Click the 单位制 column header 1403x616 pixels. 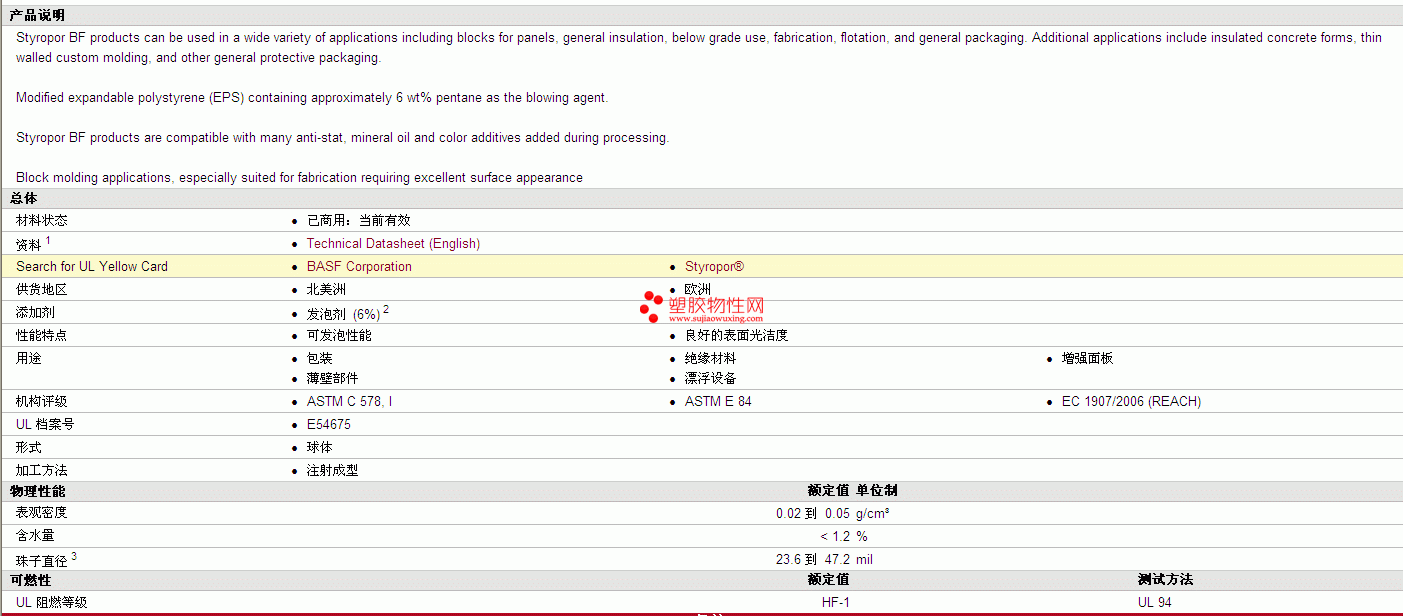(876, 490)
